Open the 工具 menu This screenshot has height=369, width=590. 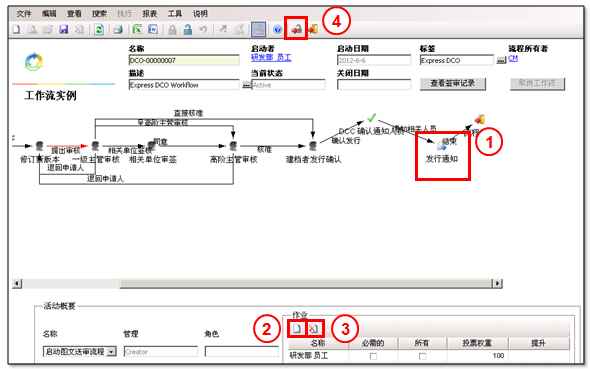[175, 14]
